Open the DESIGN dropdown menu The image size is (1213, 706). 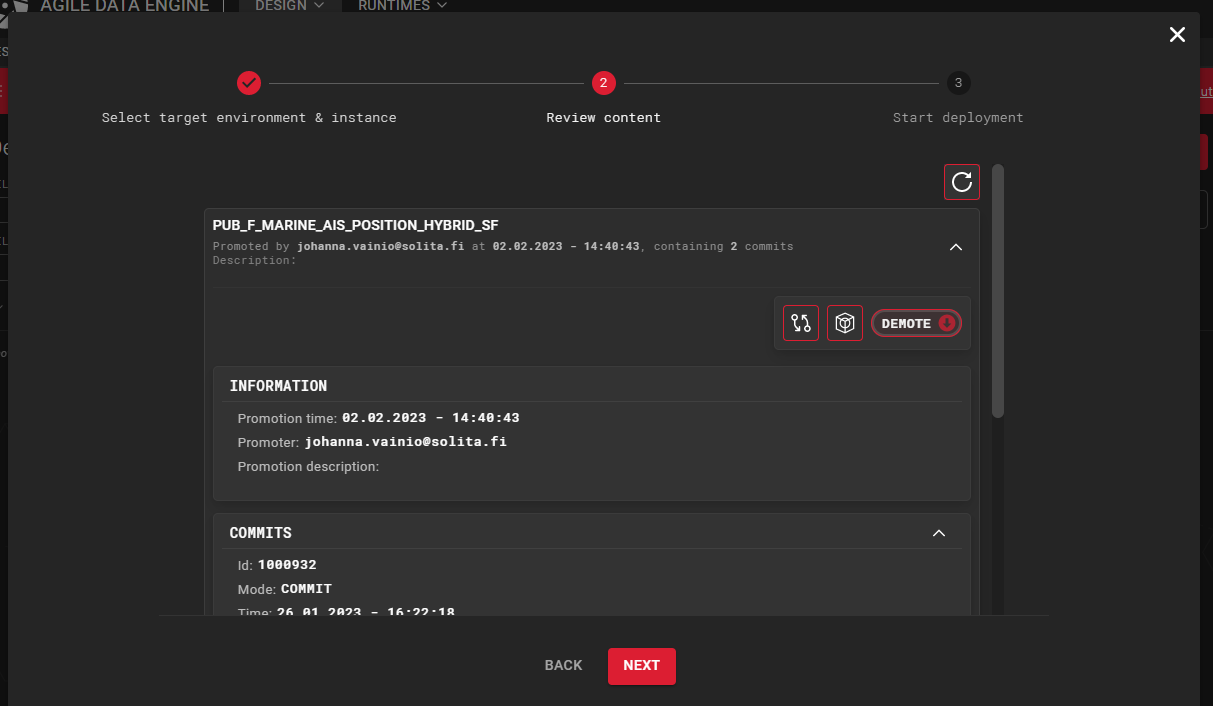point(289,6)
